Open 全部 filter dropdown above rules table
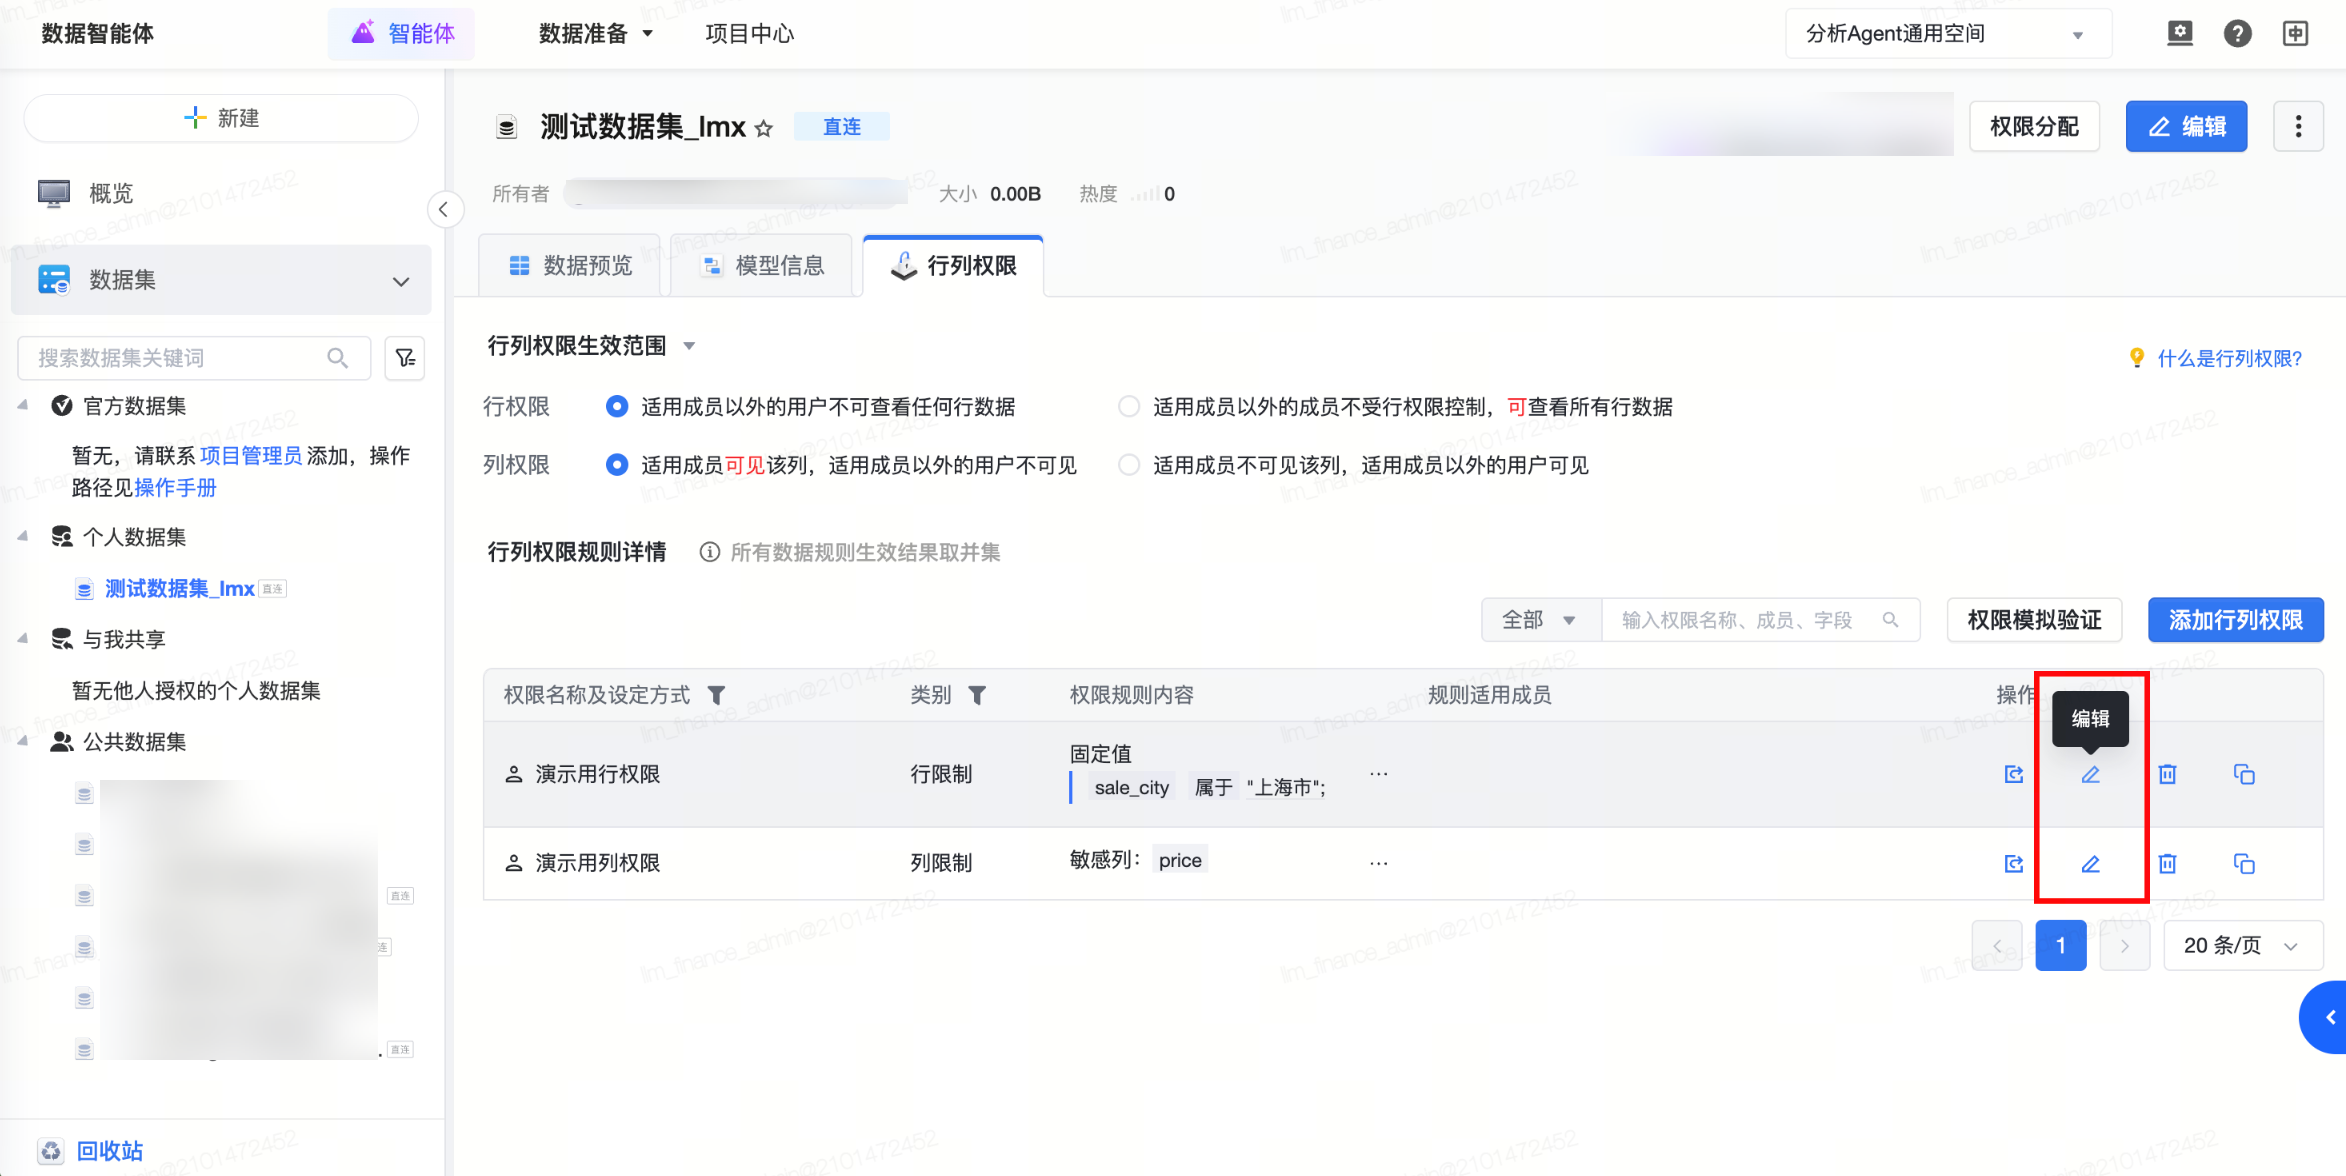 coord(1540,620)
